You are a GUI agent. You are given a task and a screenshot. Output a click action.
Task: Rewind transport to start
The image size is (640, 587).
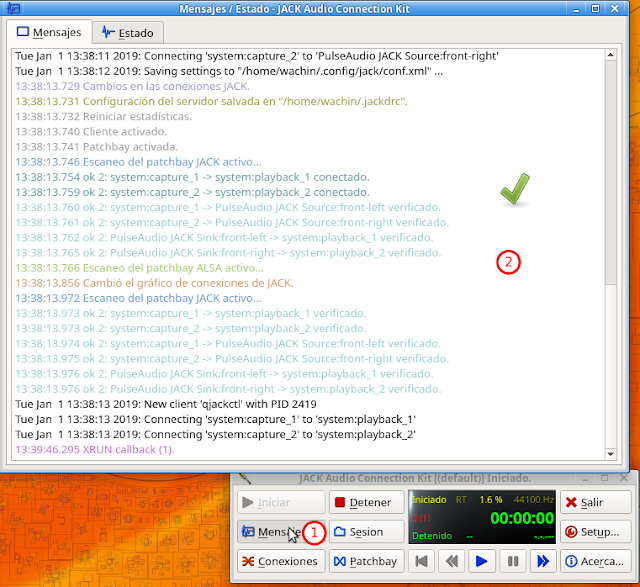pos(421,561)
